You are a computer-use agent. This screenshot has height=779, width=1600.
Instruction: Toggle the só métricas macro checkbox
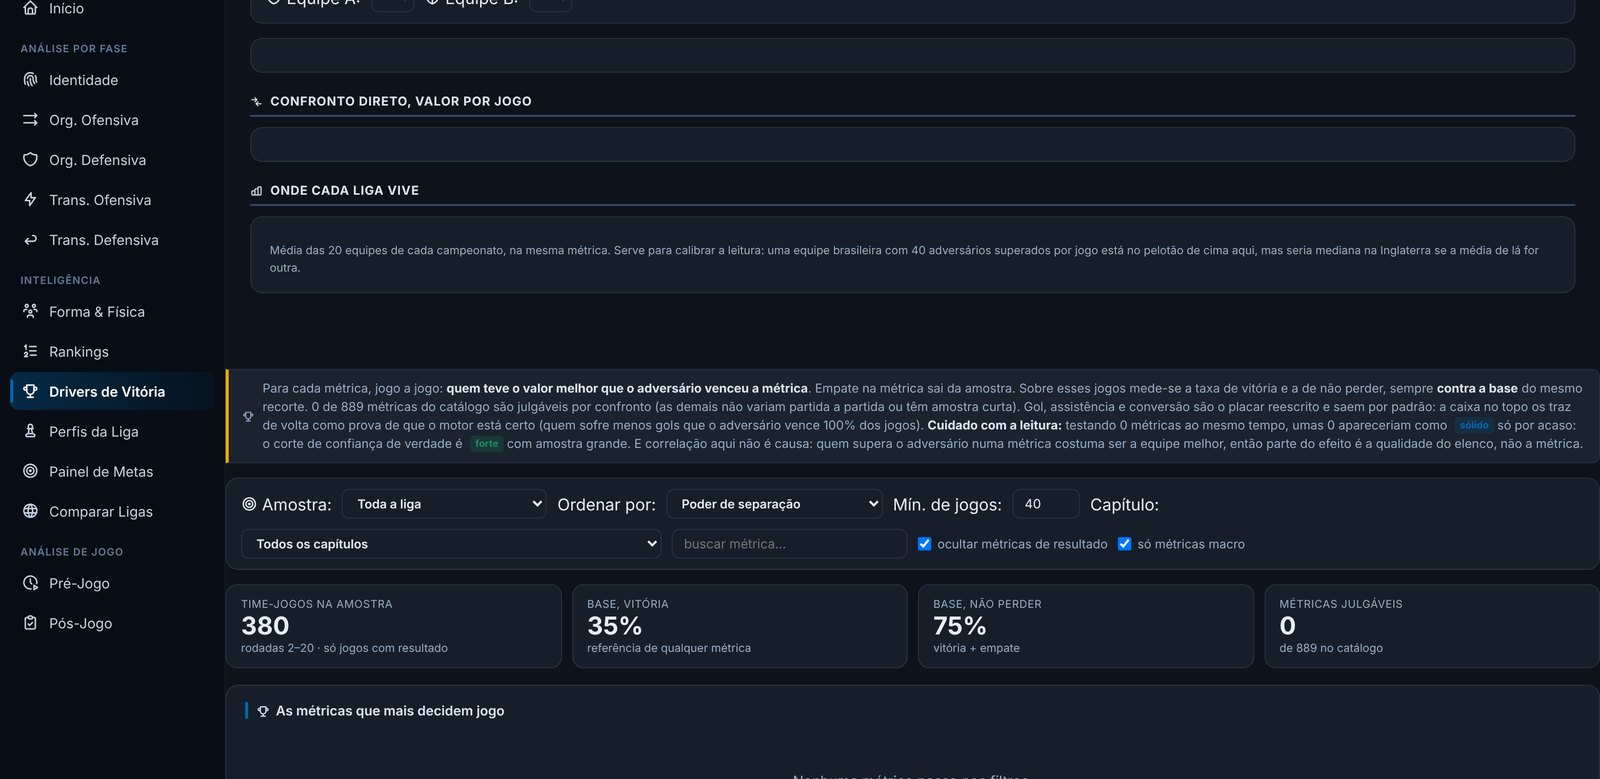point(1124,544)
